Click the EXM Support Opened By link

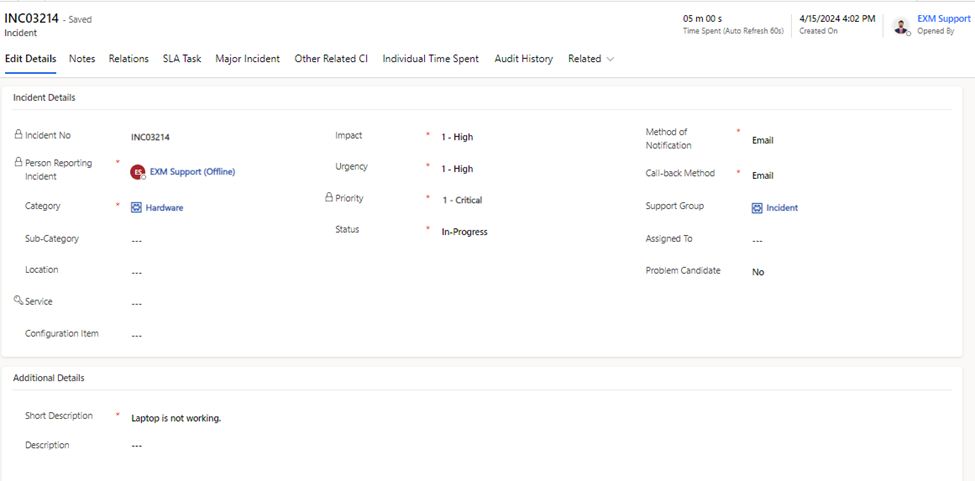(943, 19)
